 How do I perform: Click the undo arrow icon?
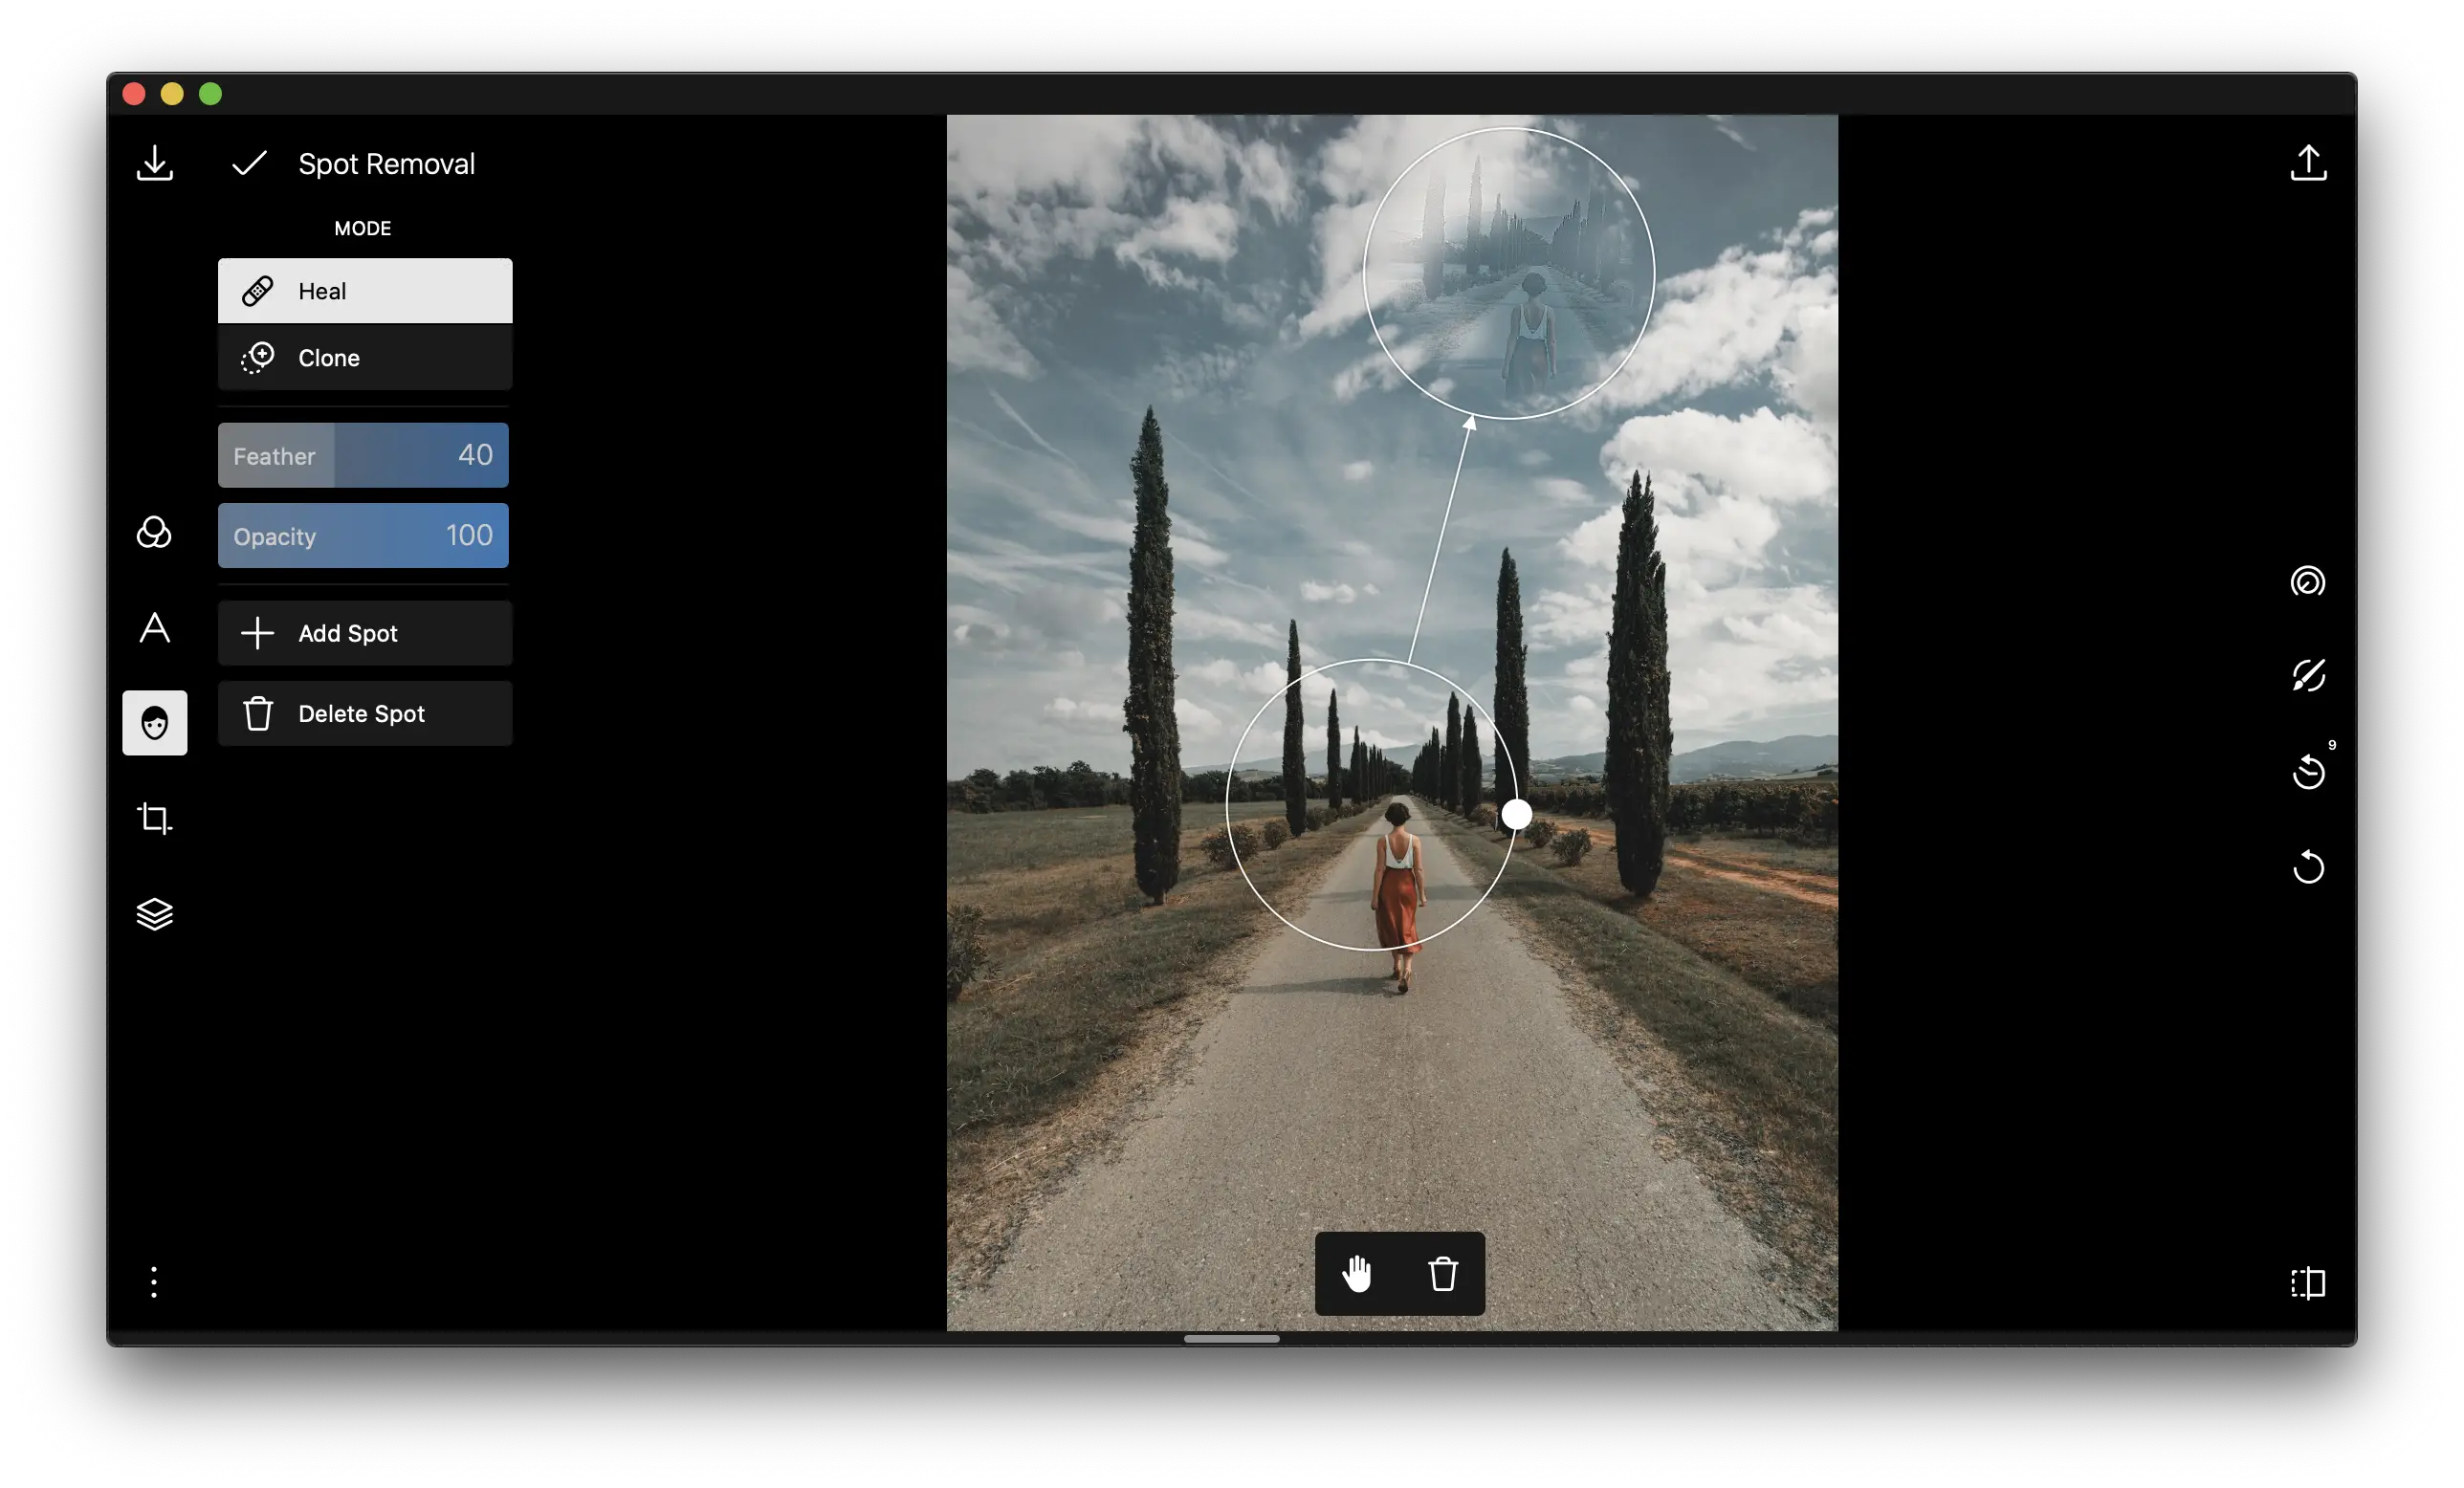coord(2308,866)
